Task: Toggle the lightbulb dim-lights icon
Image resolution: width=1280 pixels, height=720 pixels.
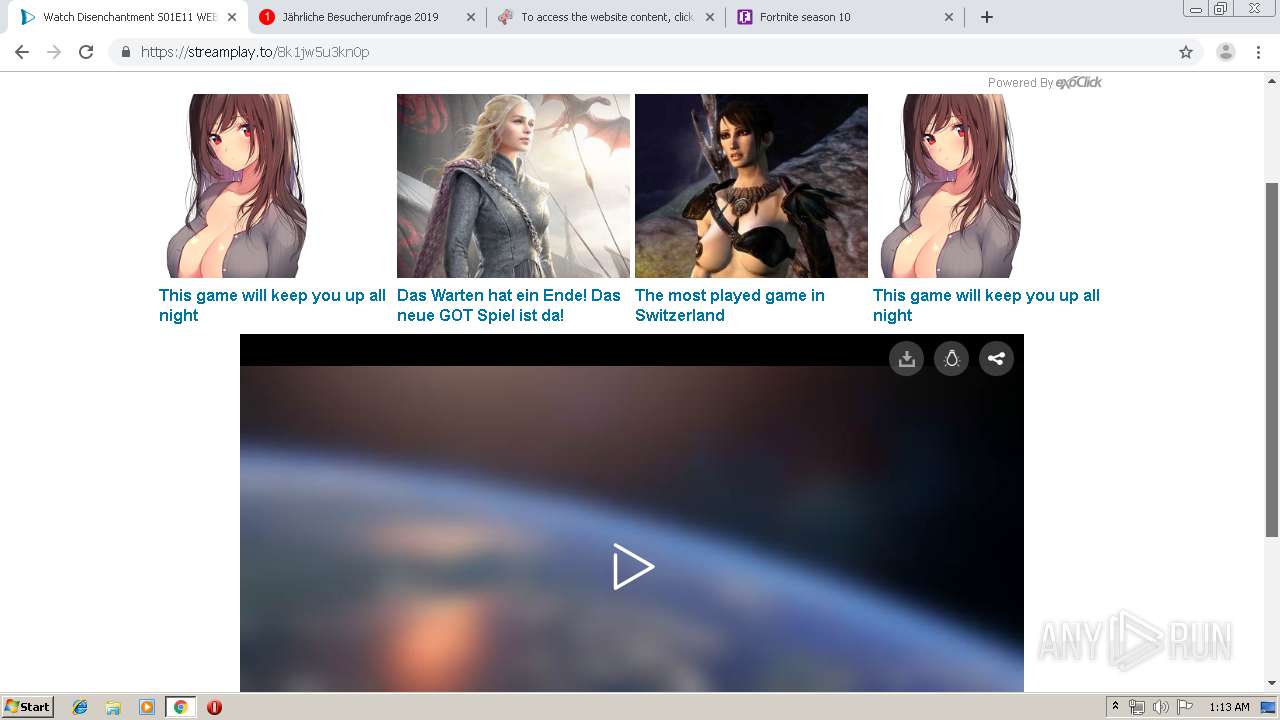Action: point(951,359)
